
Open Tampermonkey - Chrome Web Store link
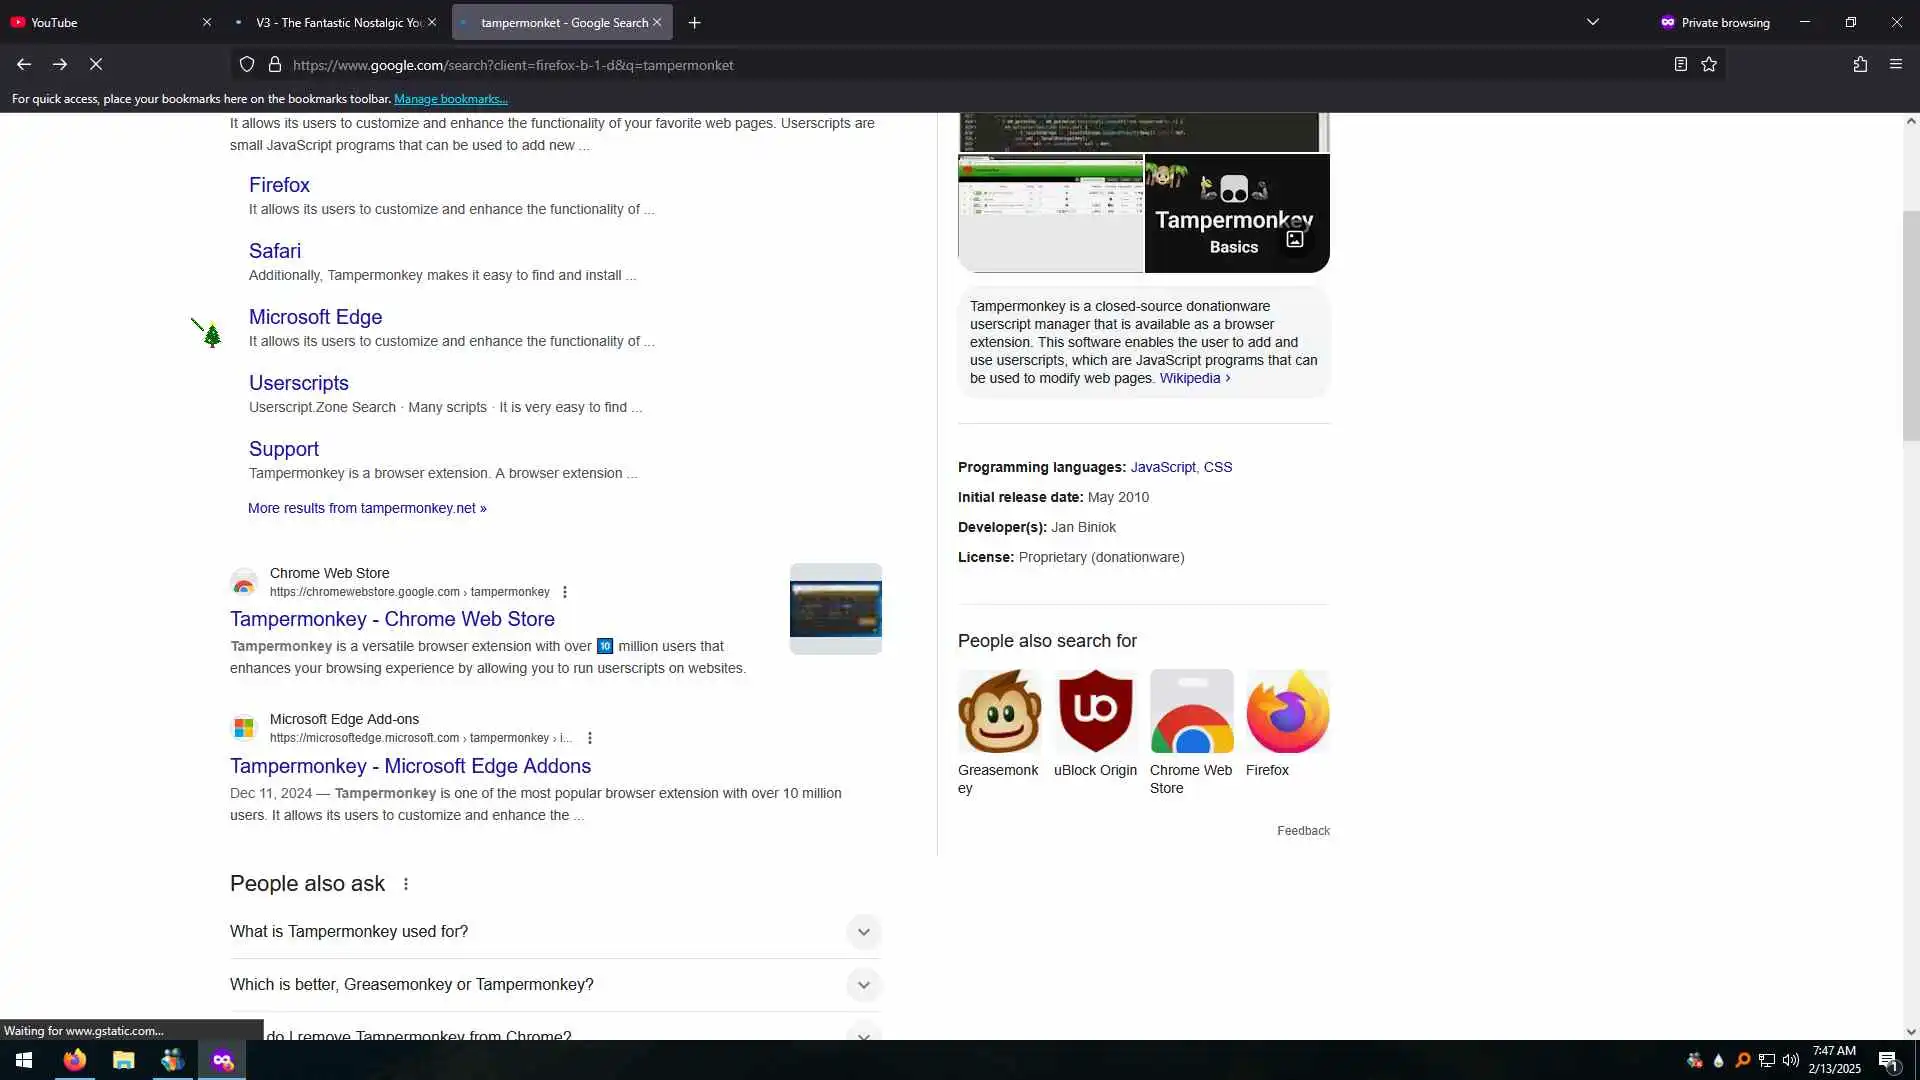tap(392, 619)
